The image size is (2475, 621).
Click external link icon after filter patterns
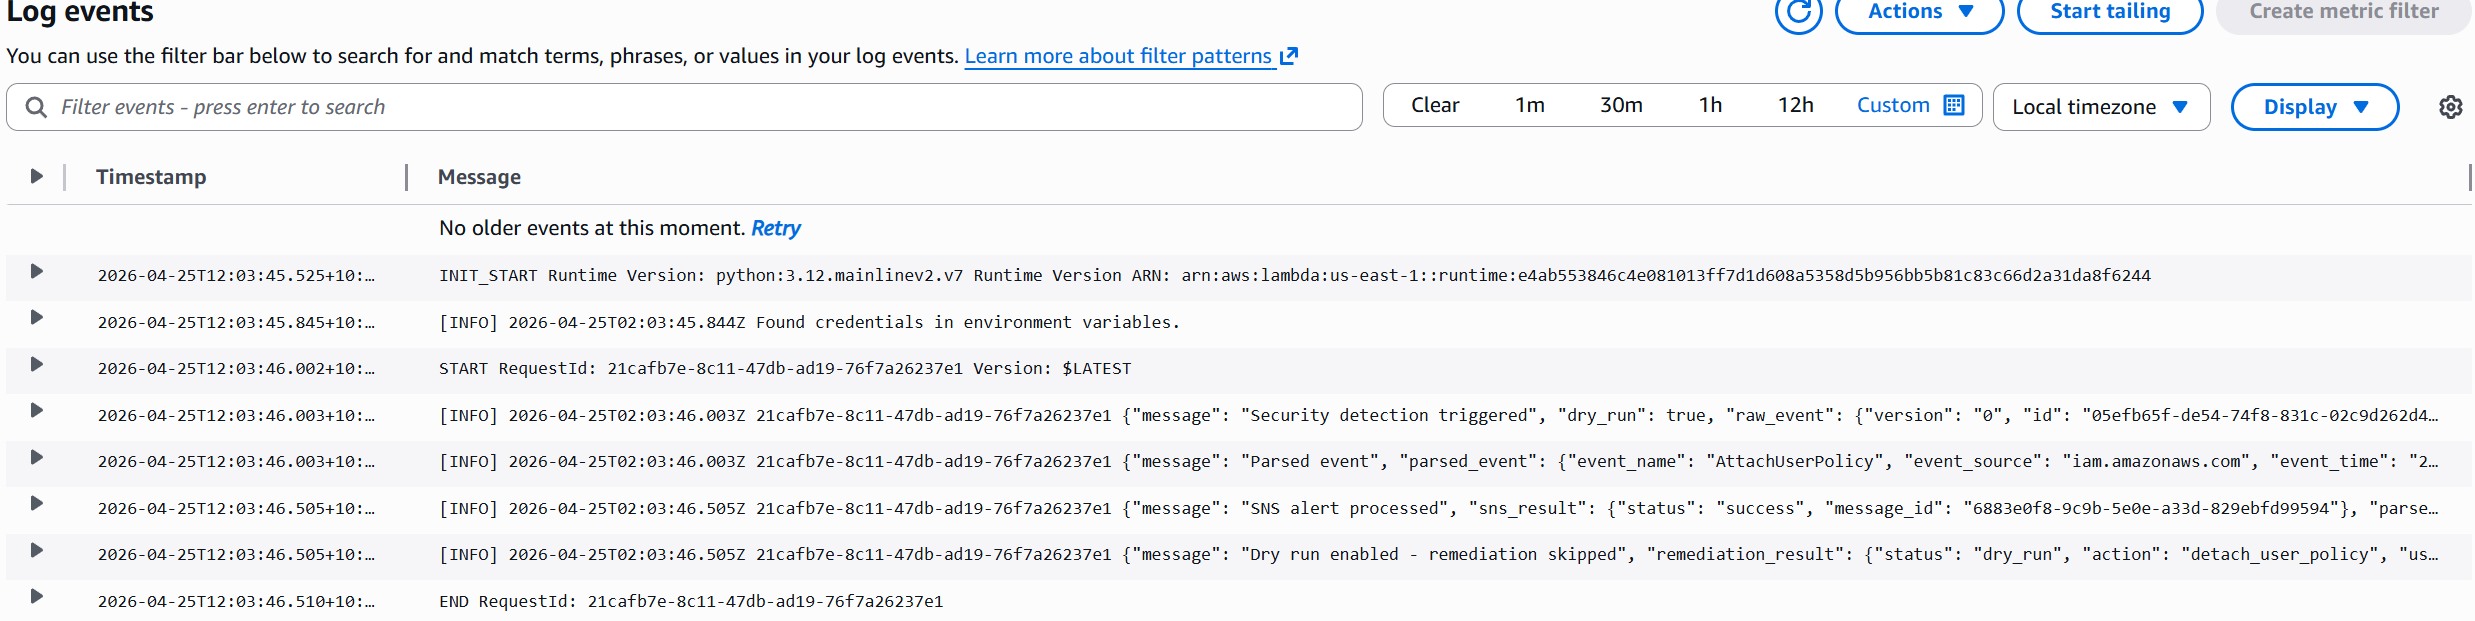click(x=1289, y=56)
